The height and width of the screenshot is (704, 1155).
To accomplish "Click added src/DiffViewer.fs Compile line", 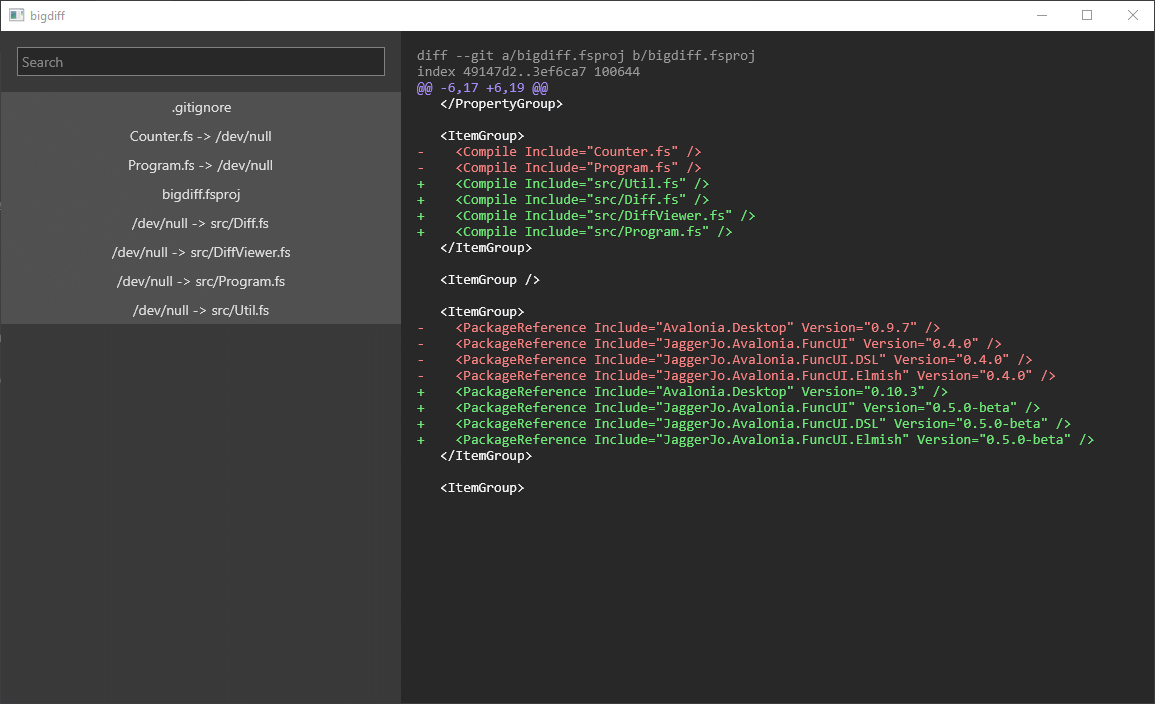I will [586, 216].
